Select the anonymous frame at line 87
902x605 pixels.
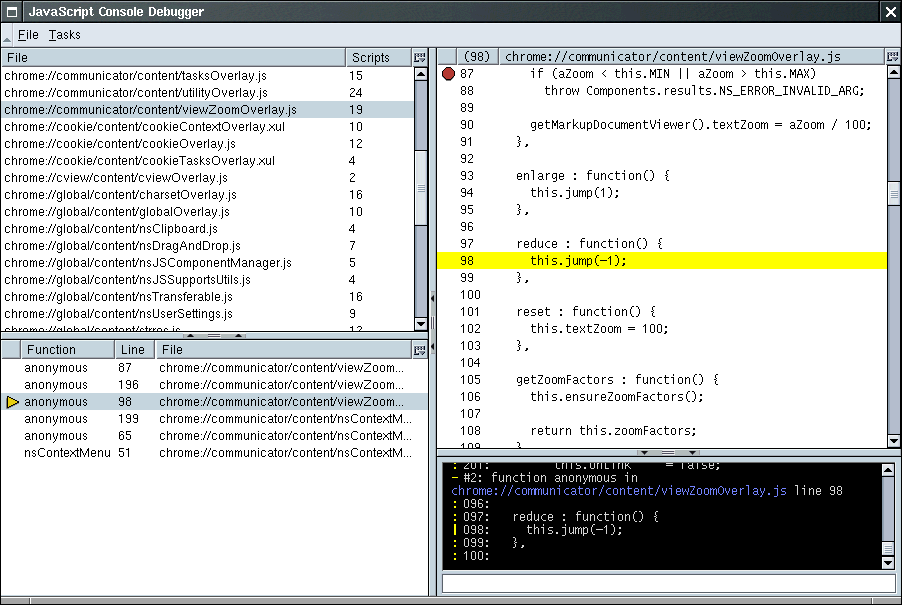[215, 368]
